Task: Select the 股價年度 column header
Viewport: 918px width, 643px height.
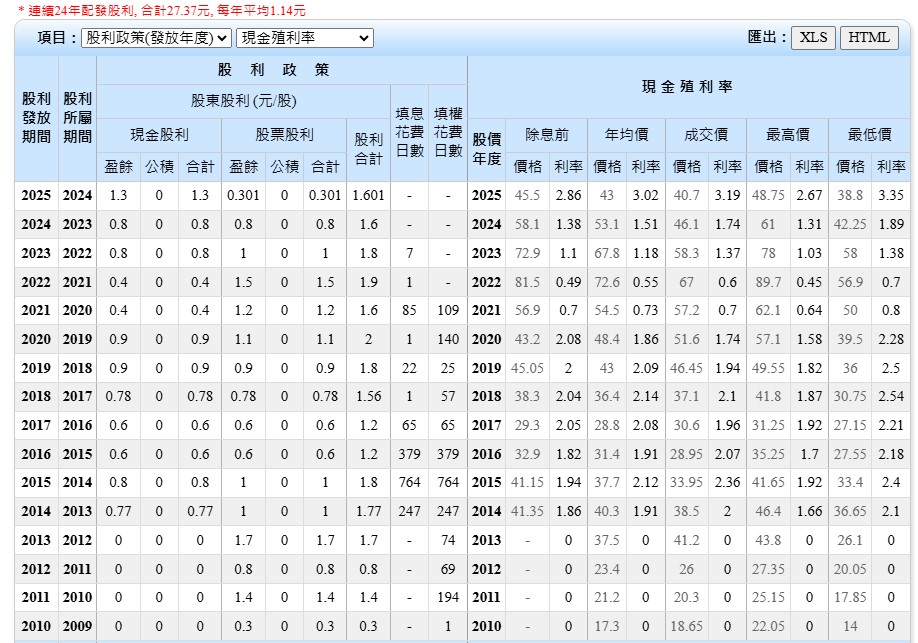Action: [486, 149]
